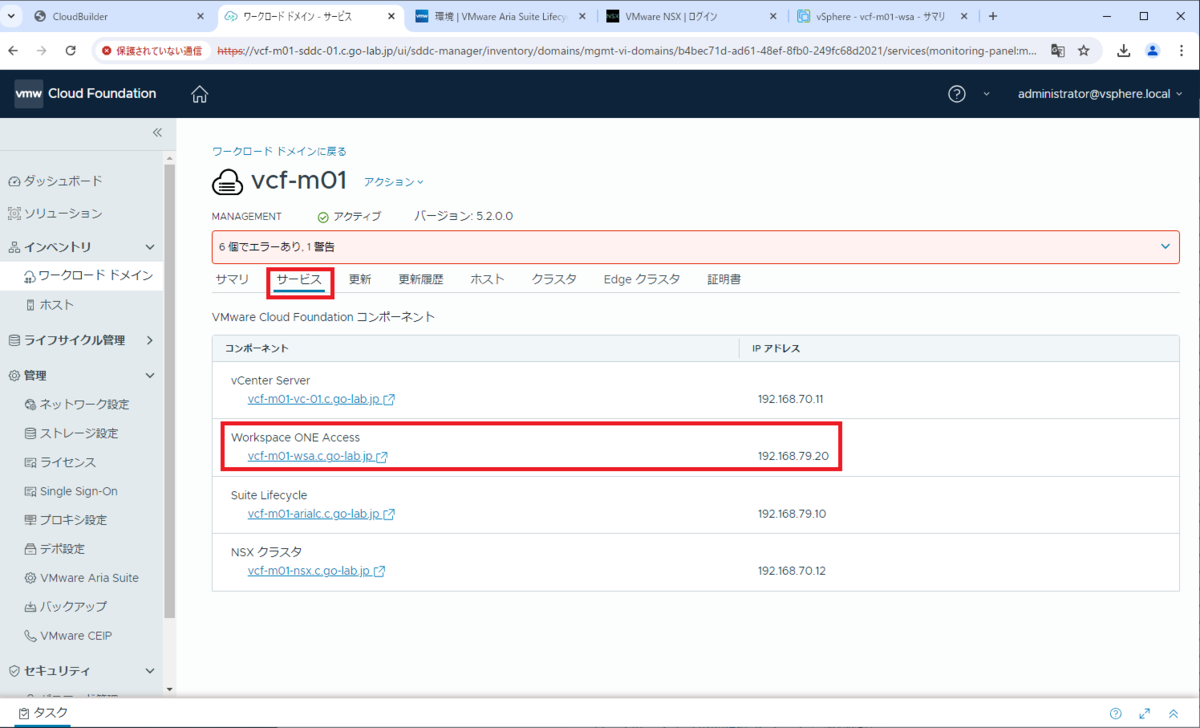Image resolution: width=1200 pixels, height=728 pixels.
Task: Open dropdown arrow next to the help icon
Action: pyautogui.click(x=985, y=94)
